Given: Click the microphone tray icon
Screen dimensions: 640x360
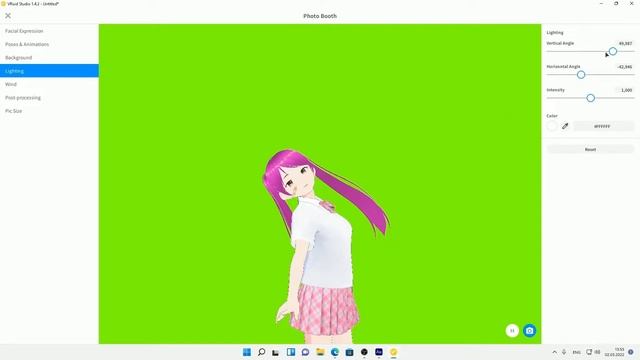Looking at the screenshot, I should click(x=564, y=352).
